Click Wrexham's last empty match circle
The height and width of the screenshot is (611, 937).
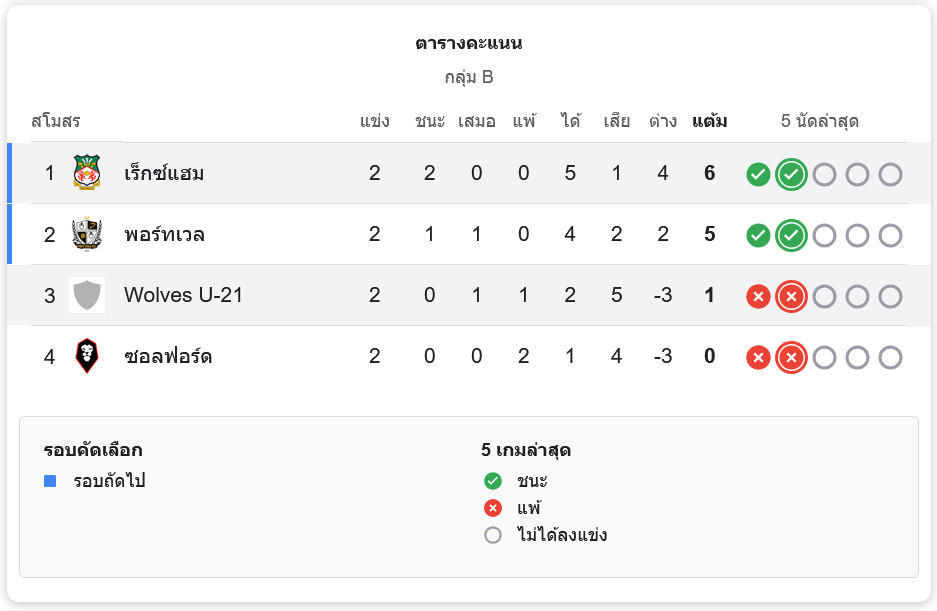pyautogui.click(x=890, y=175)
